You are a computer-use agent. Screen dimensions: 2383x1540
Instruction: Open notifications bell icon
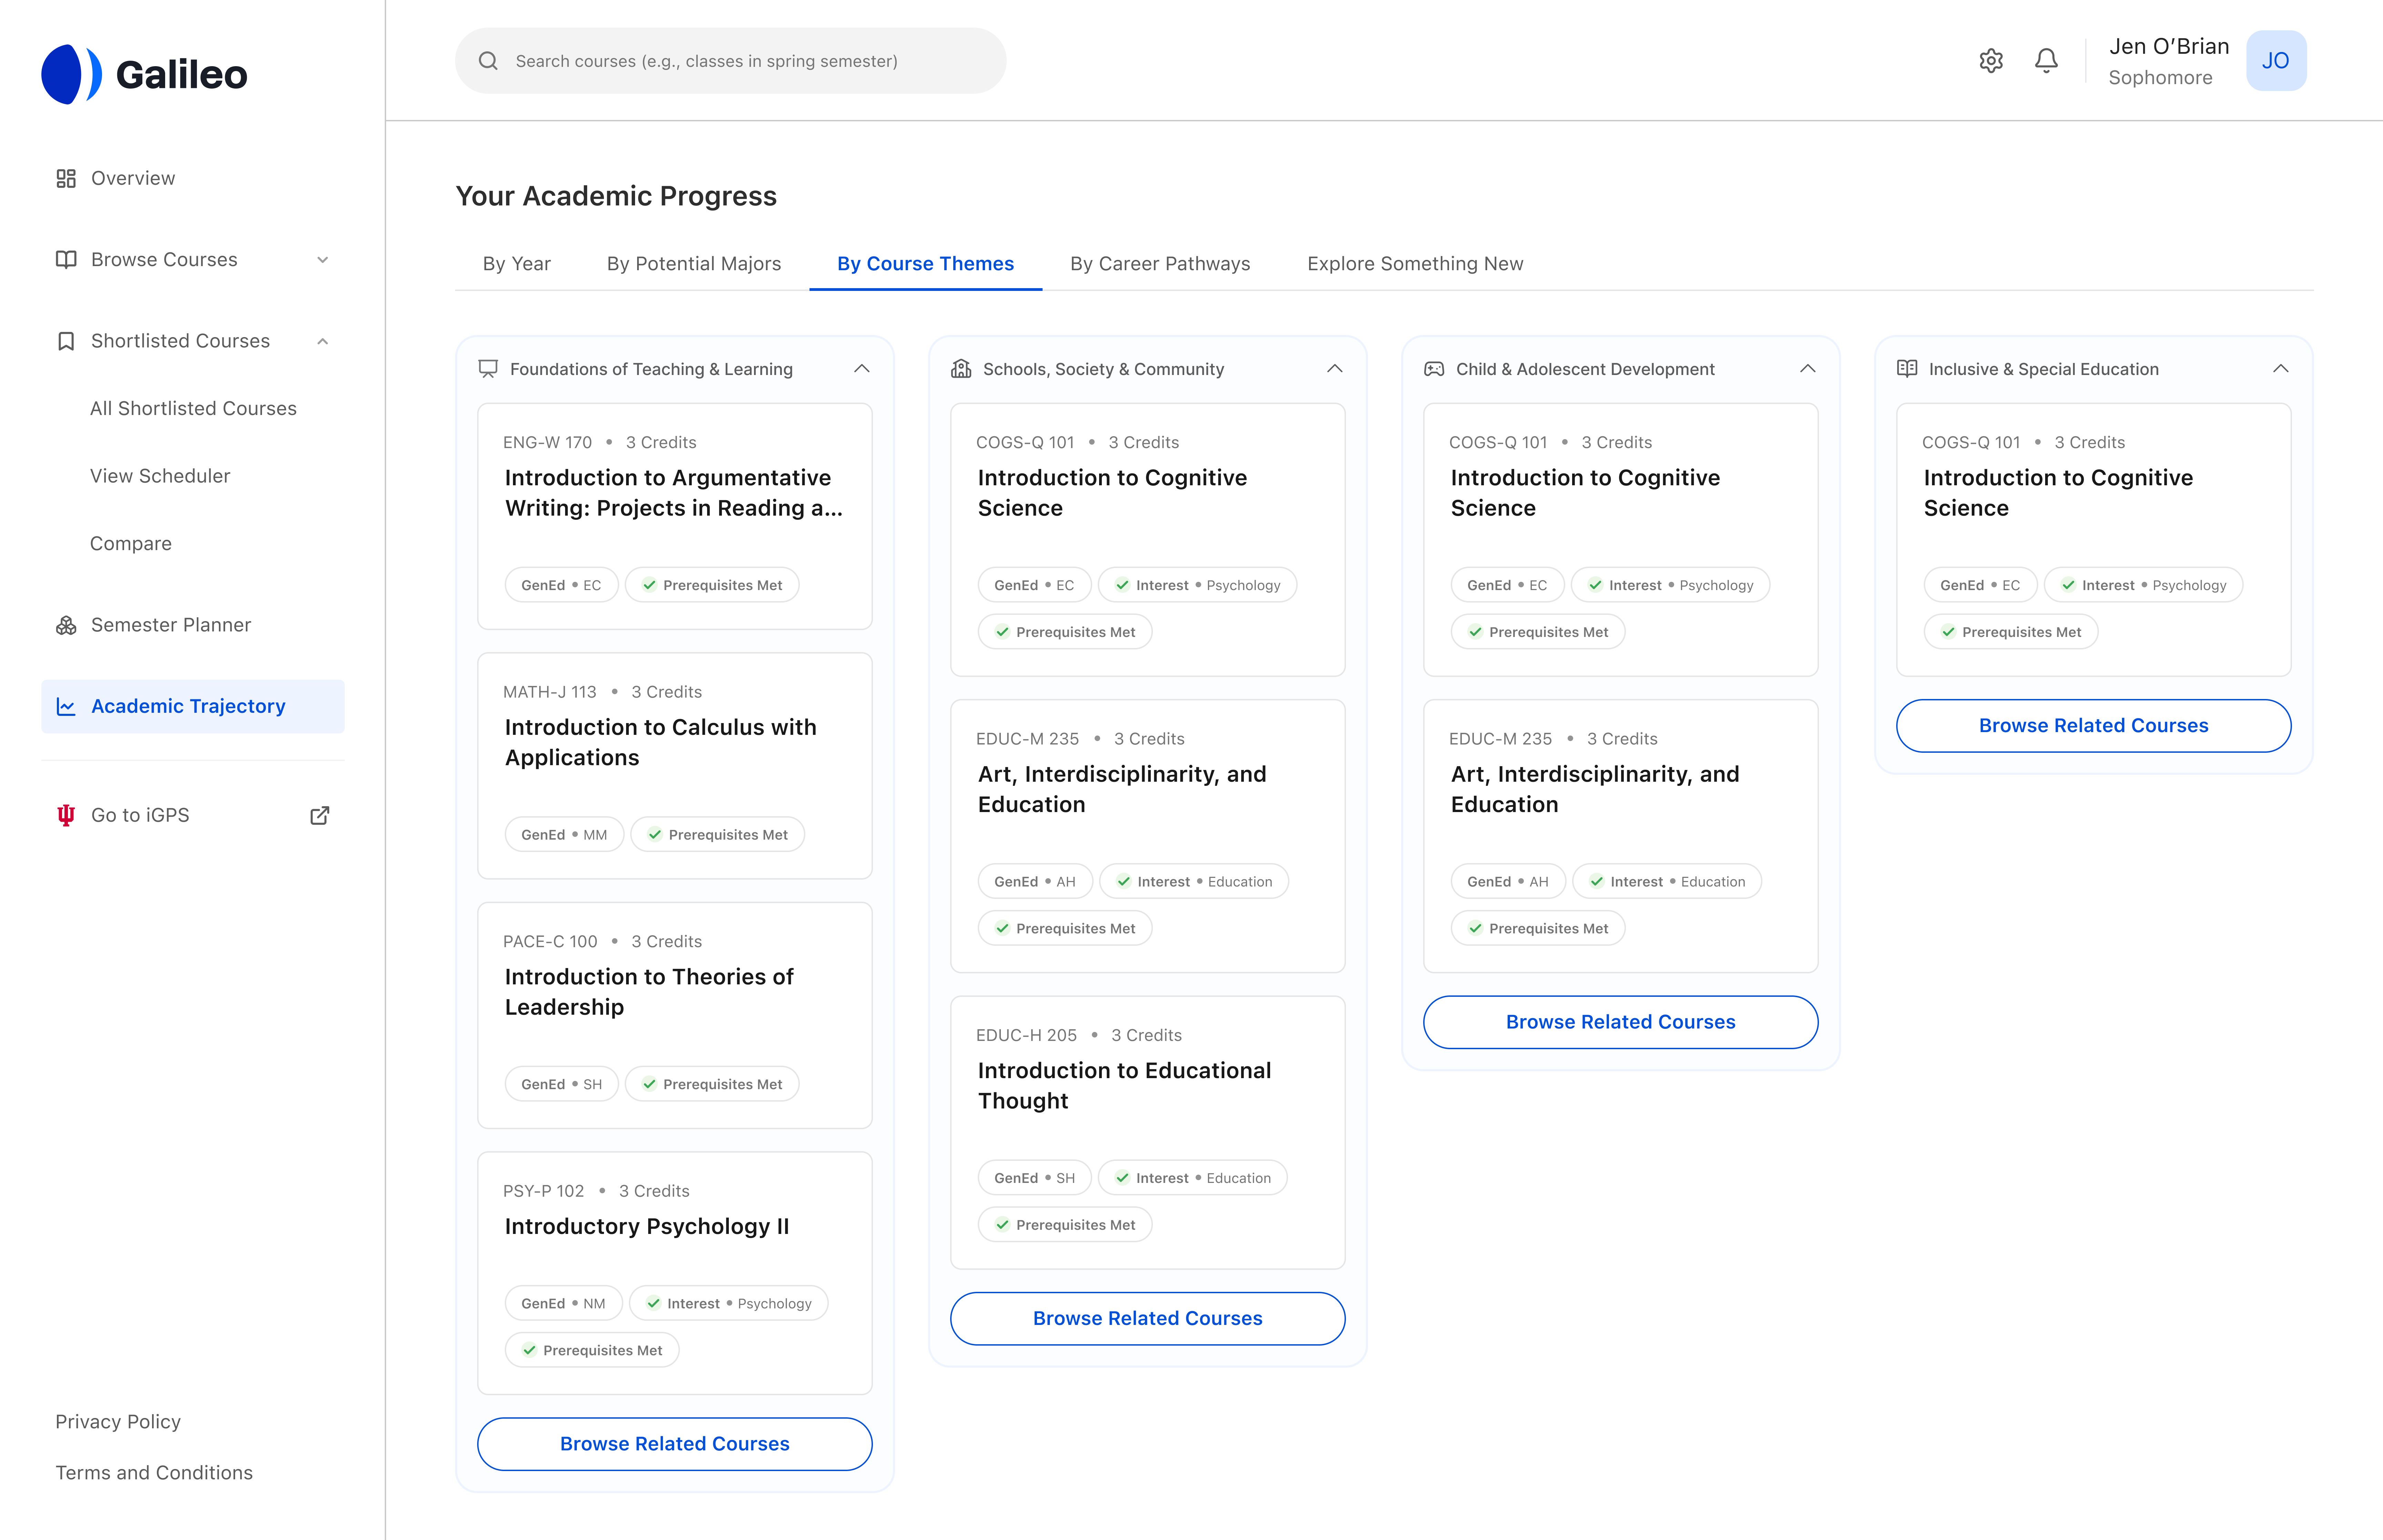click(2046, 61)
